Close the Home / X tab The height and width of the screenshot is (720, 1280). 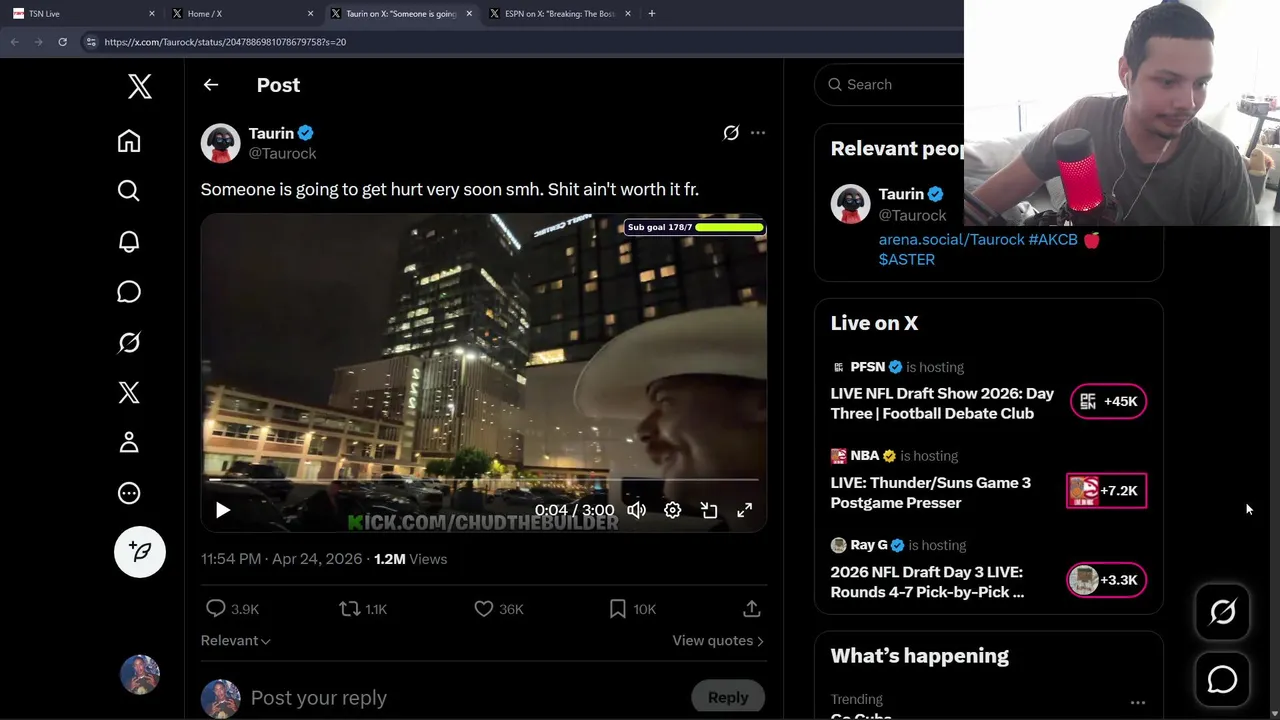coord(311,14)
